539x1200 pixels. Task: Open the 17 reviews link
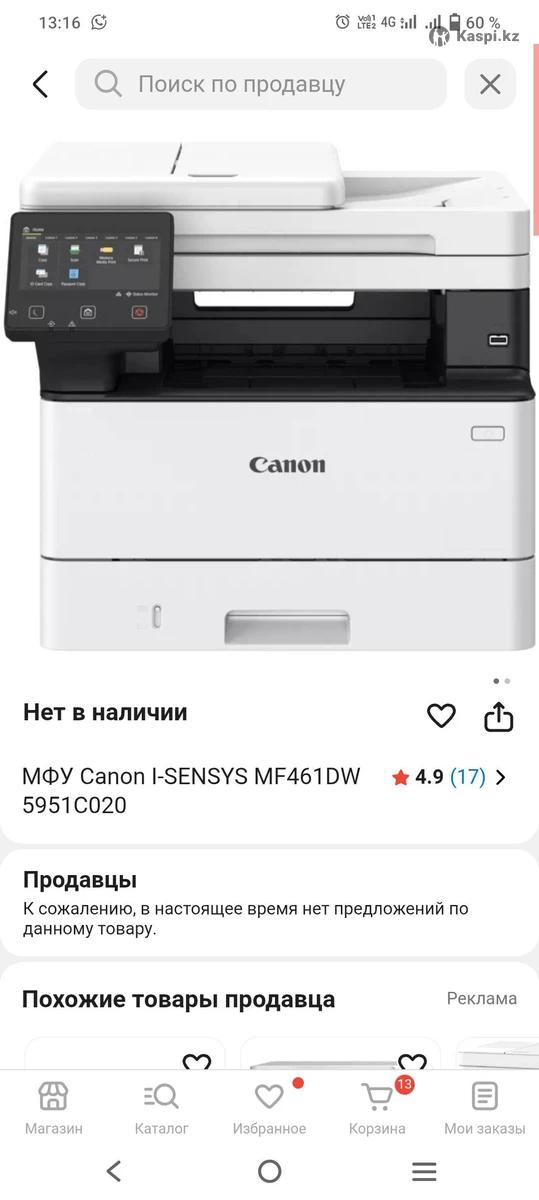pyautogui.click(x=468, y=777)
